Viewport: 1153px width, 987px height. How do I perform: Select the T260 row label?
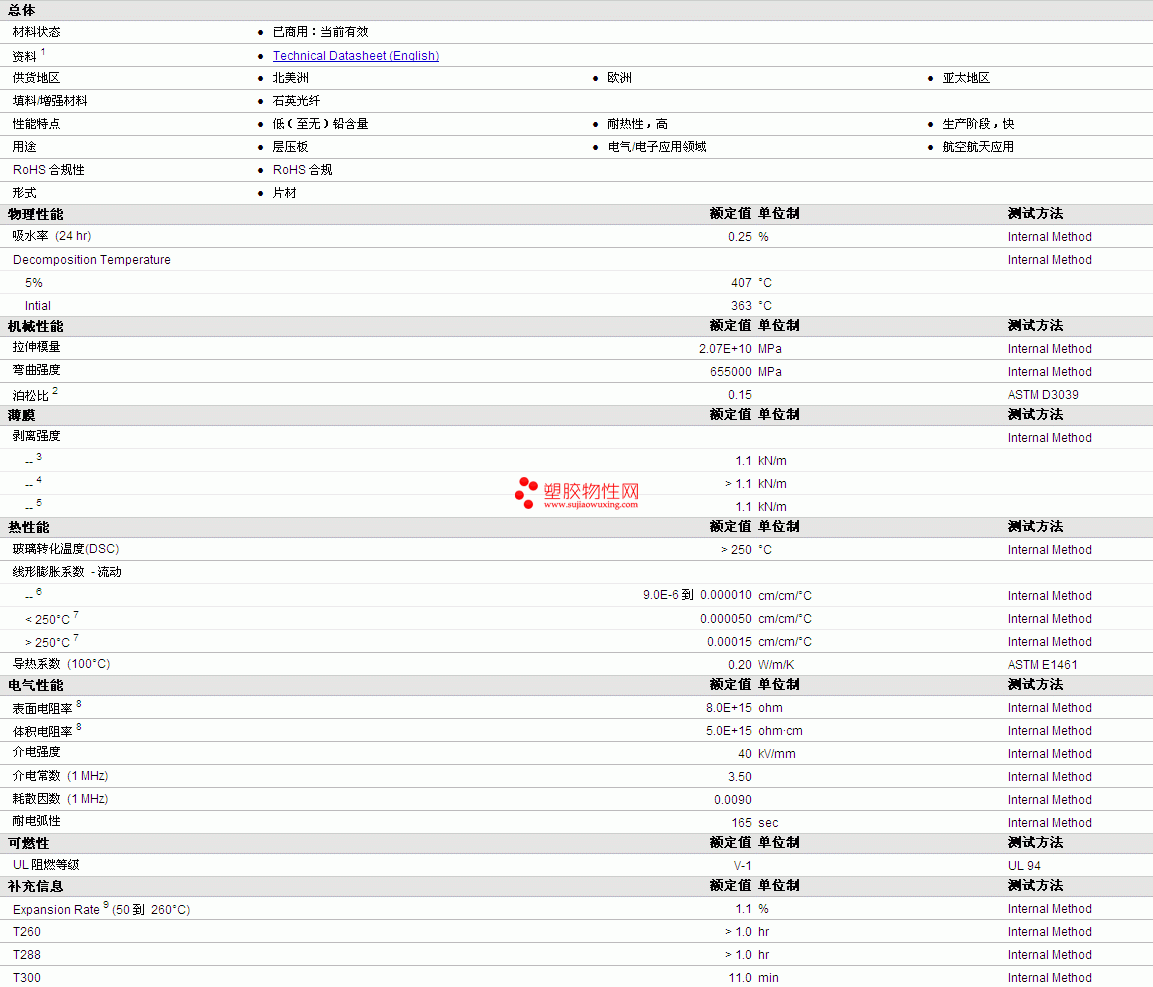pyautogui.click(x=26, y=932)
